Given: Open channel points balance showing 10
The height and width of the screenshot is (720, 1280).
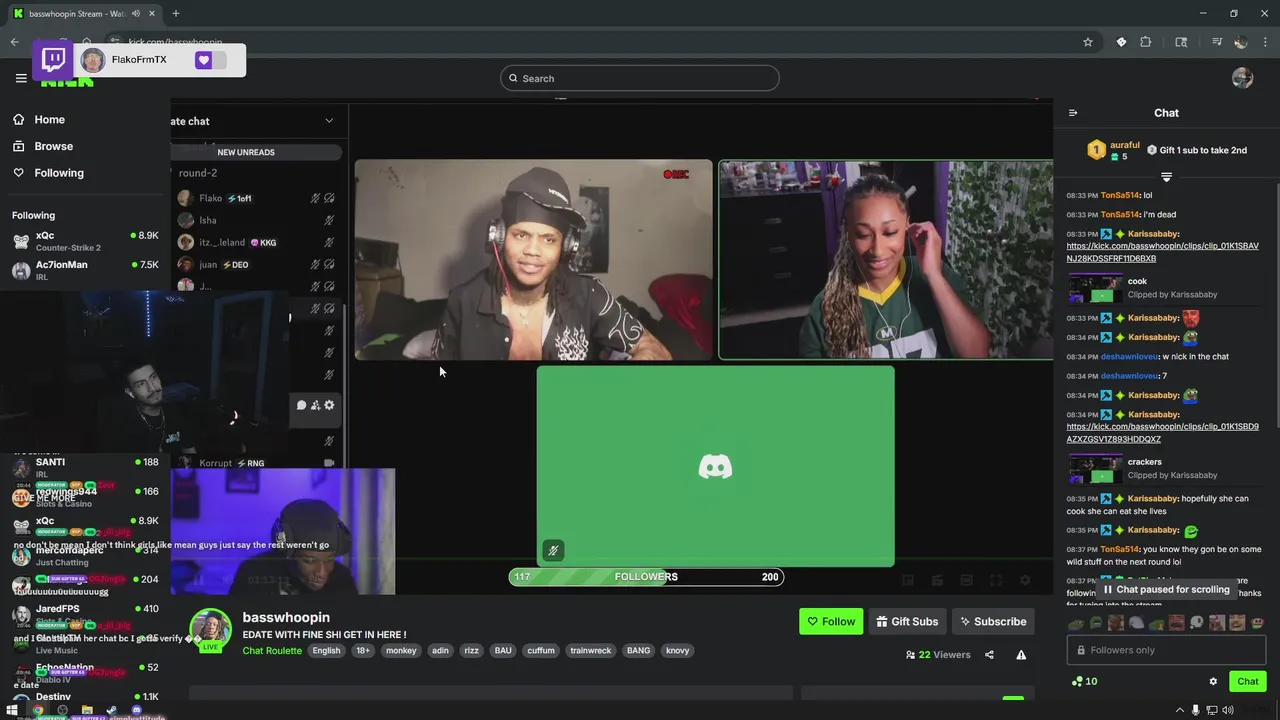Looking at the screenshot, I should 1084,681.
